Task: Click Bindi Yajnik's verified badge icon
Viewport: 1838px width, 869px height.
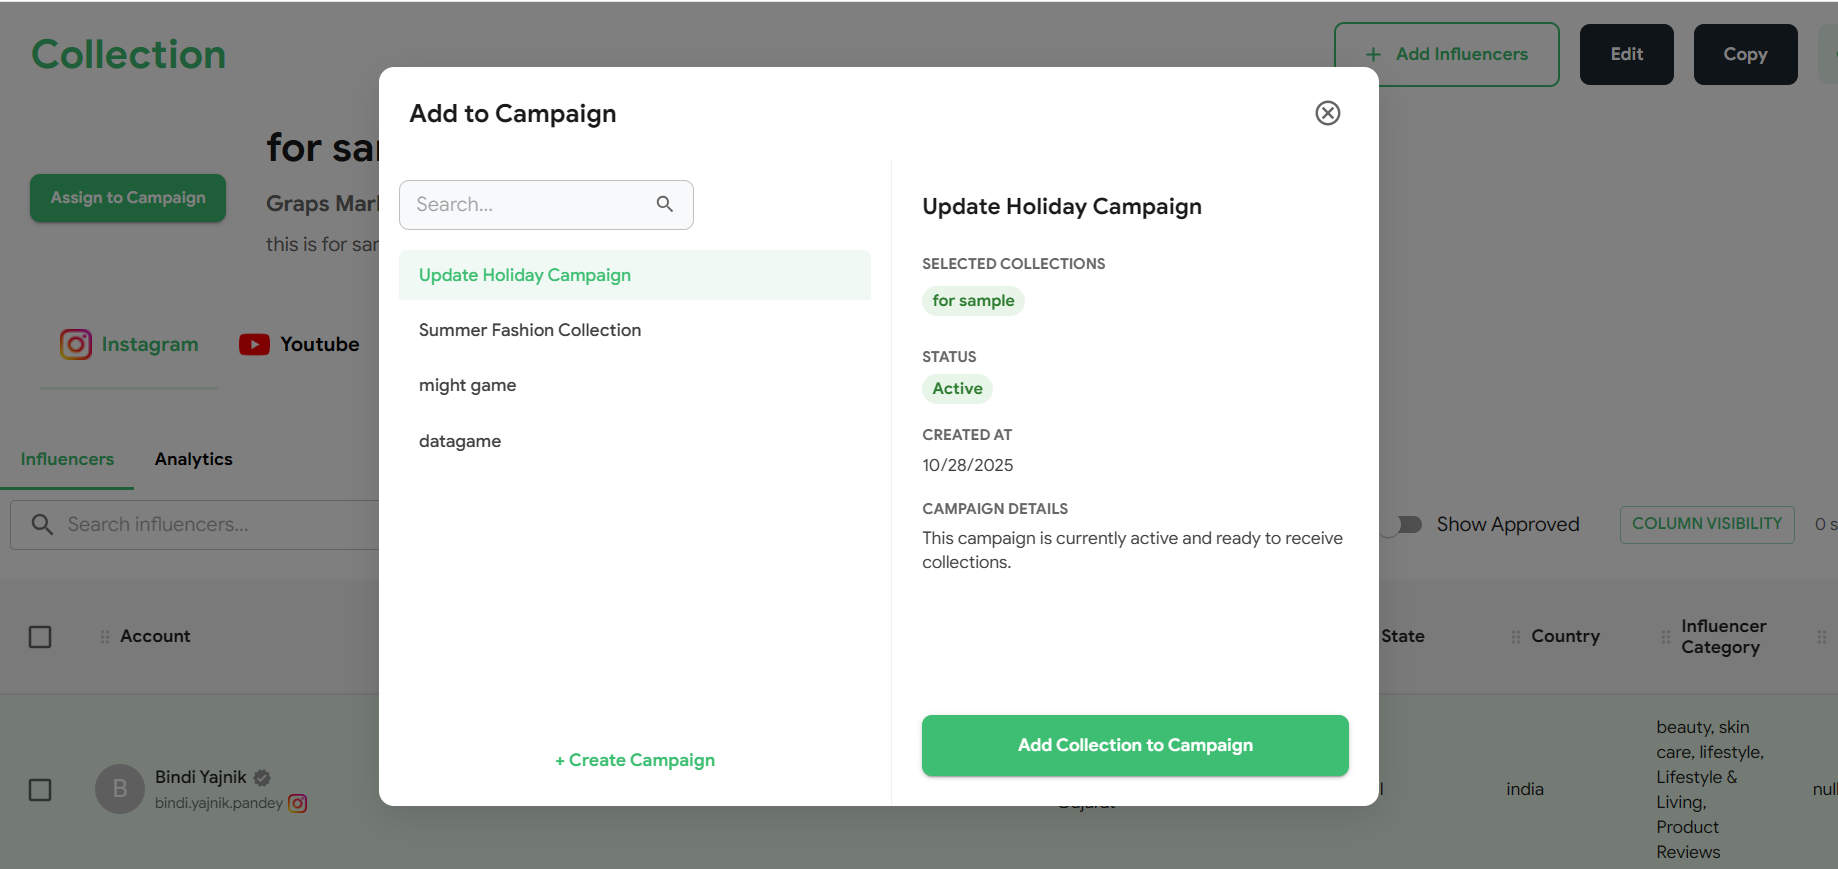Action: click(x=262, y=777)
